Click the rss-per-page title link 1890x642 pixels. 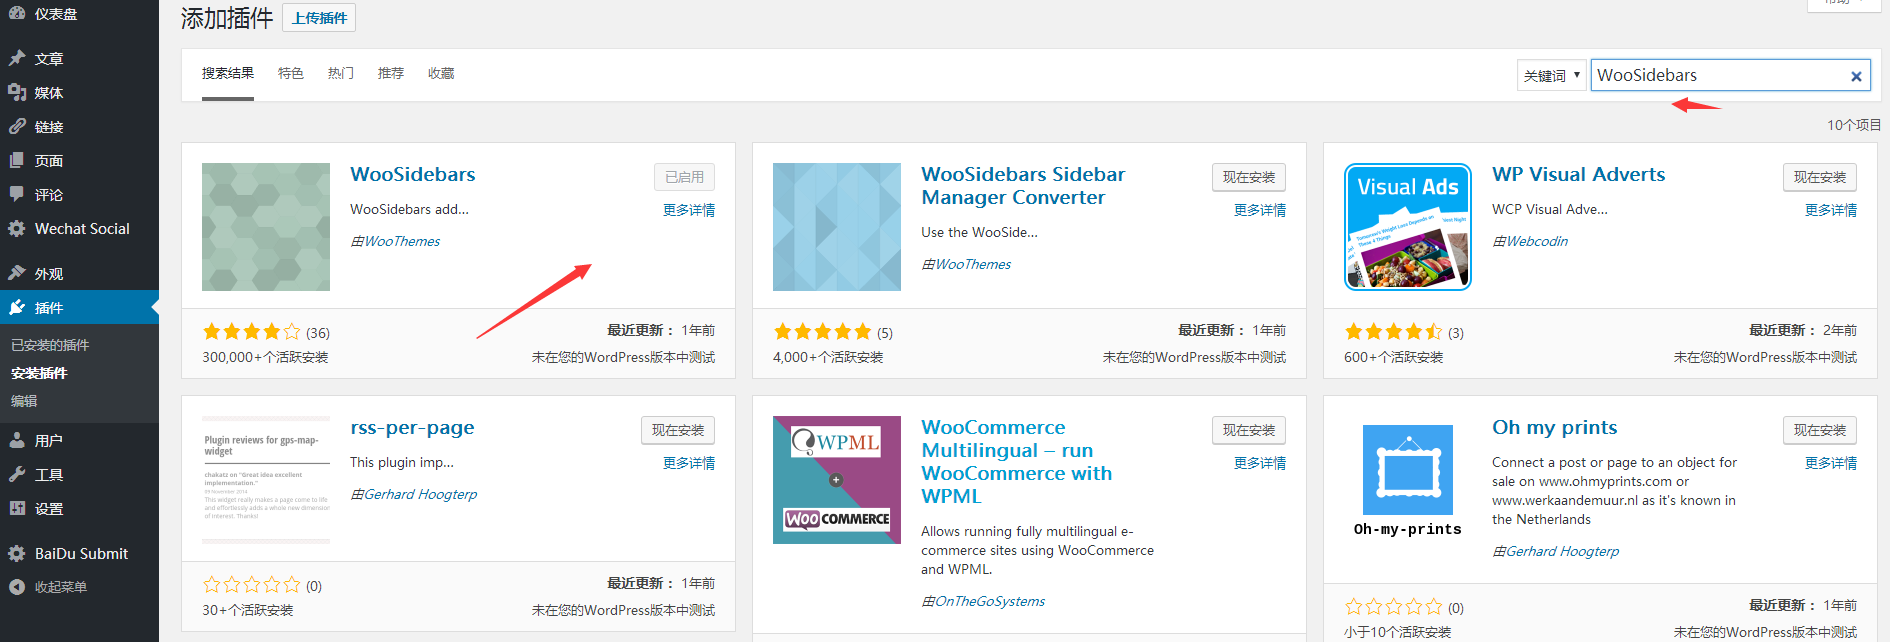[x=412, y=428]
